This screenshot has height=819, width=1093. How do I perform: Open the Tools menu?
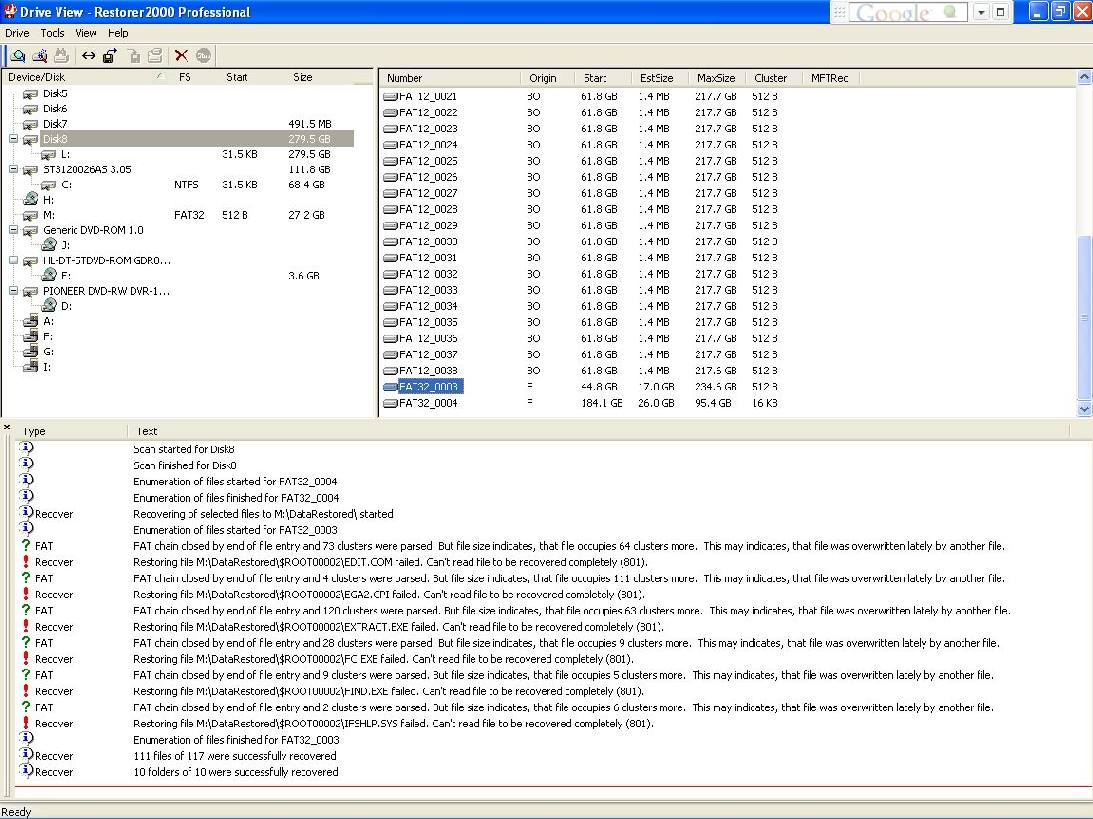click(x=52, y=33)
